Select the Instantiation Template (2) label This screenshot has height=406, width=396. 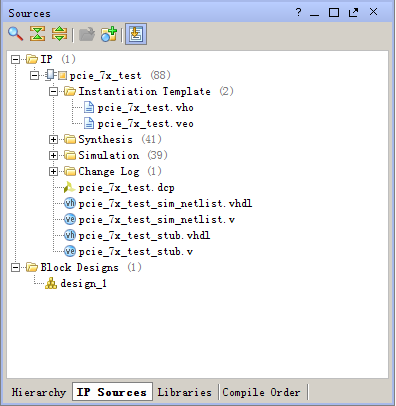point(156,91)
